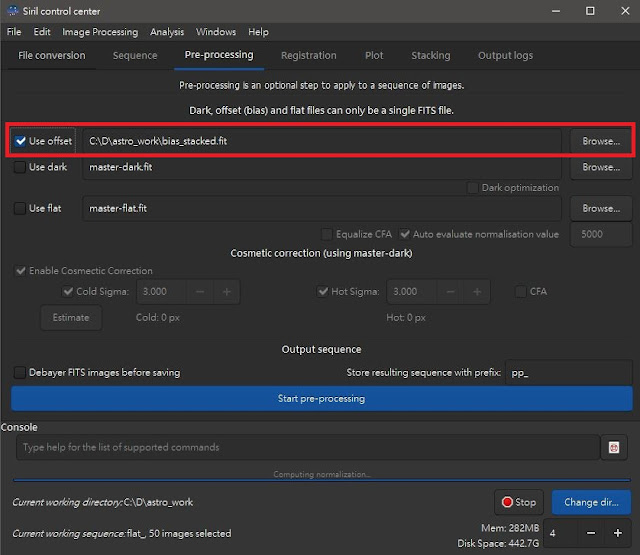Switch to the Stacking tab
Viewport: 640px width, 555px height.
tap(431, 56)
